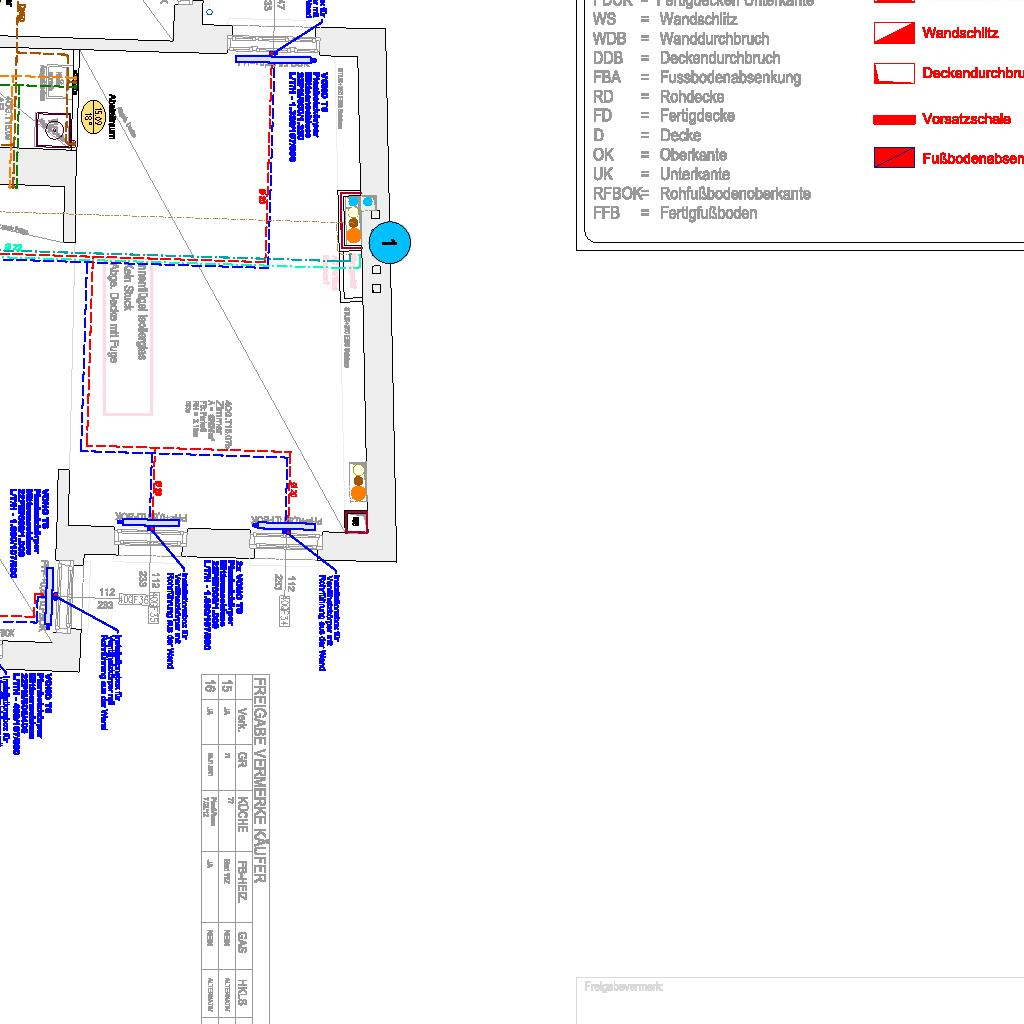Select the Wandschlitz legend symbol
The height and width of the screenshot is (1024, 1024).
click(895, 33)
